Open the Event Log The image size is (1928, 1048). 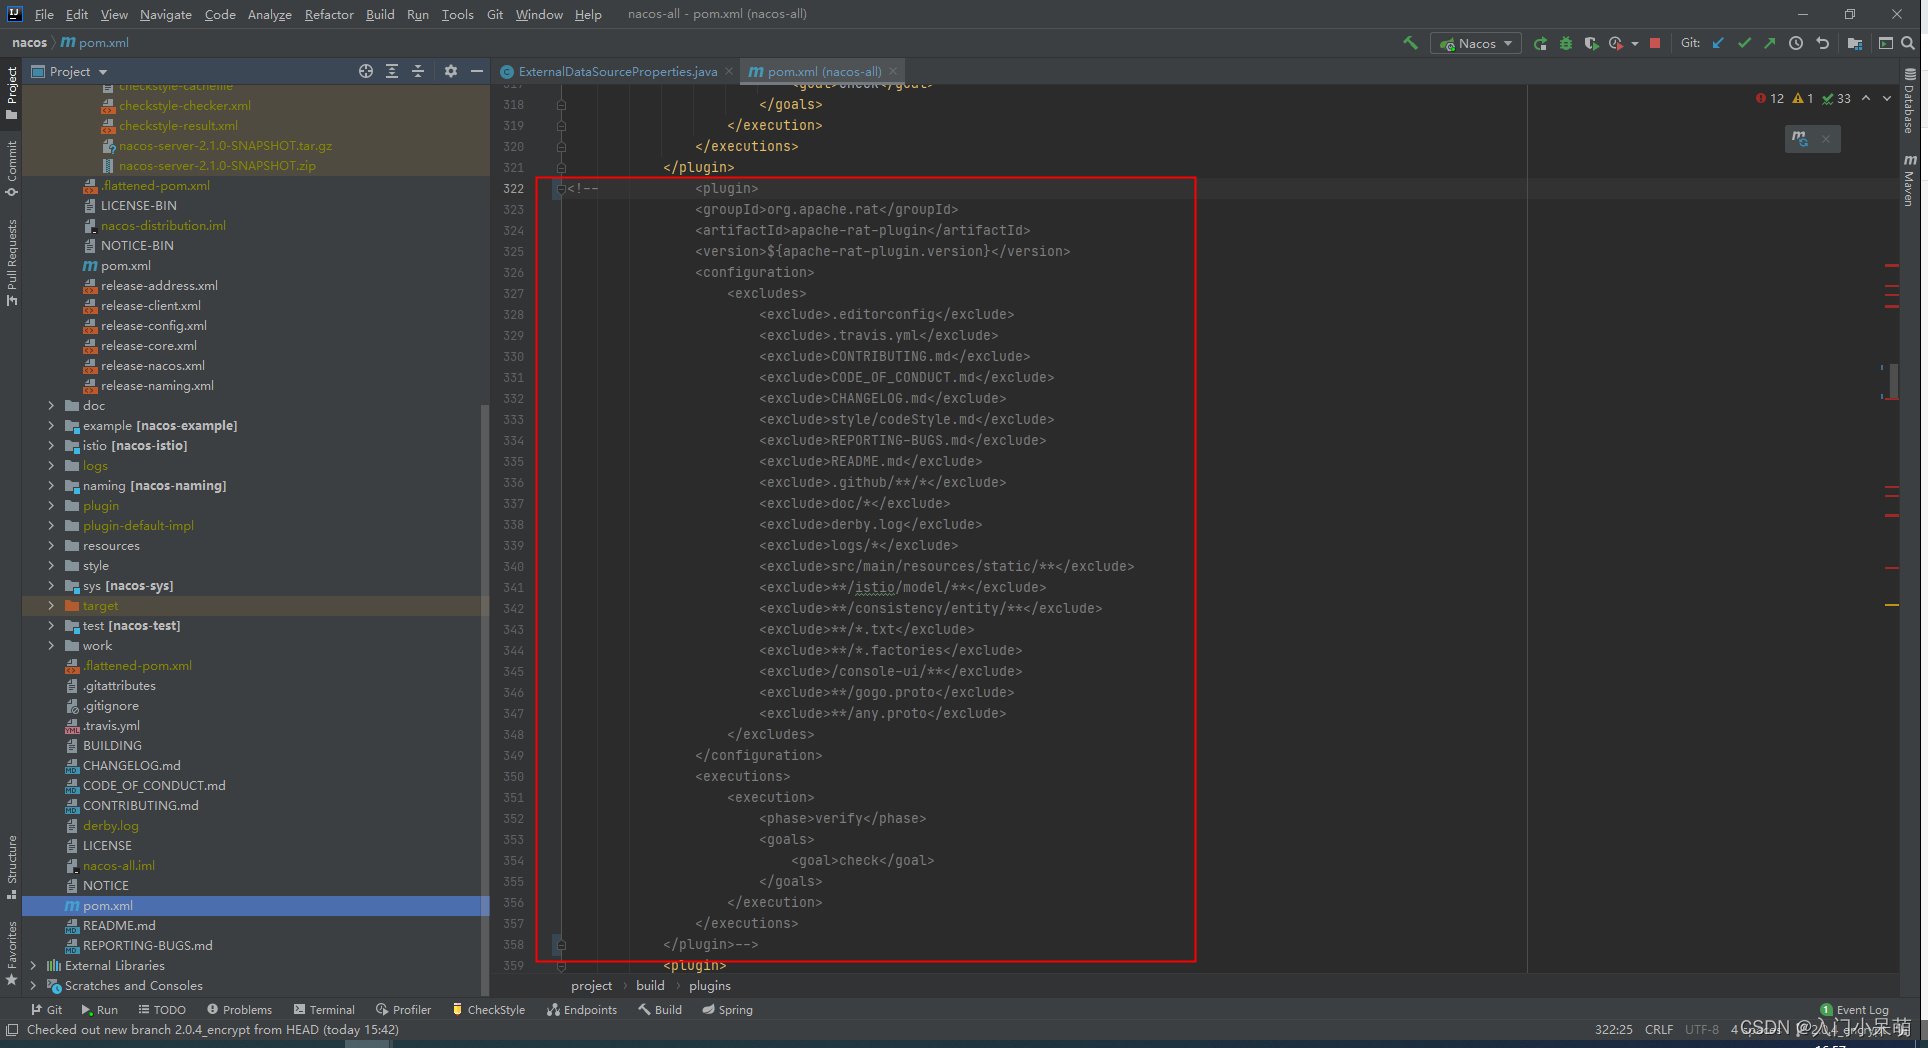(1854, 1009)
